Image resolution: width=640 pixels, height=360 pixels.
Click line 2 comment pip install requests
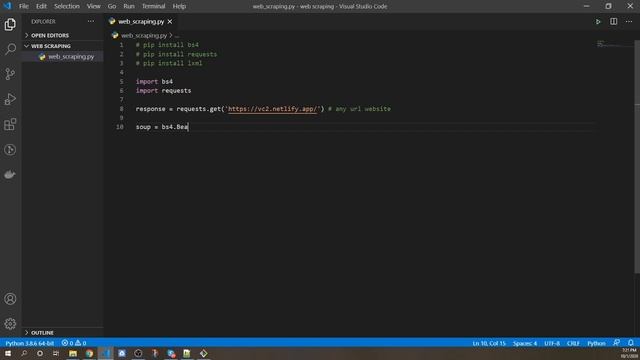[176, 54]
